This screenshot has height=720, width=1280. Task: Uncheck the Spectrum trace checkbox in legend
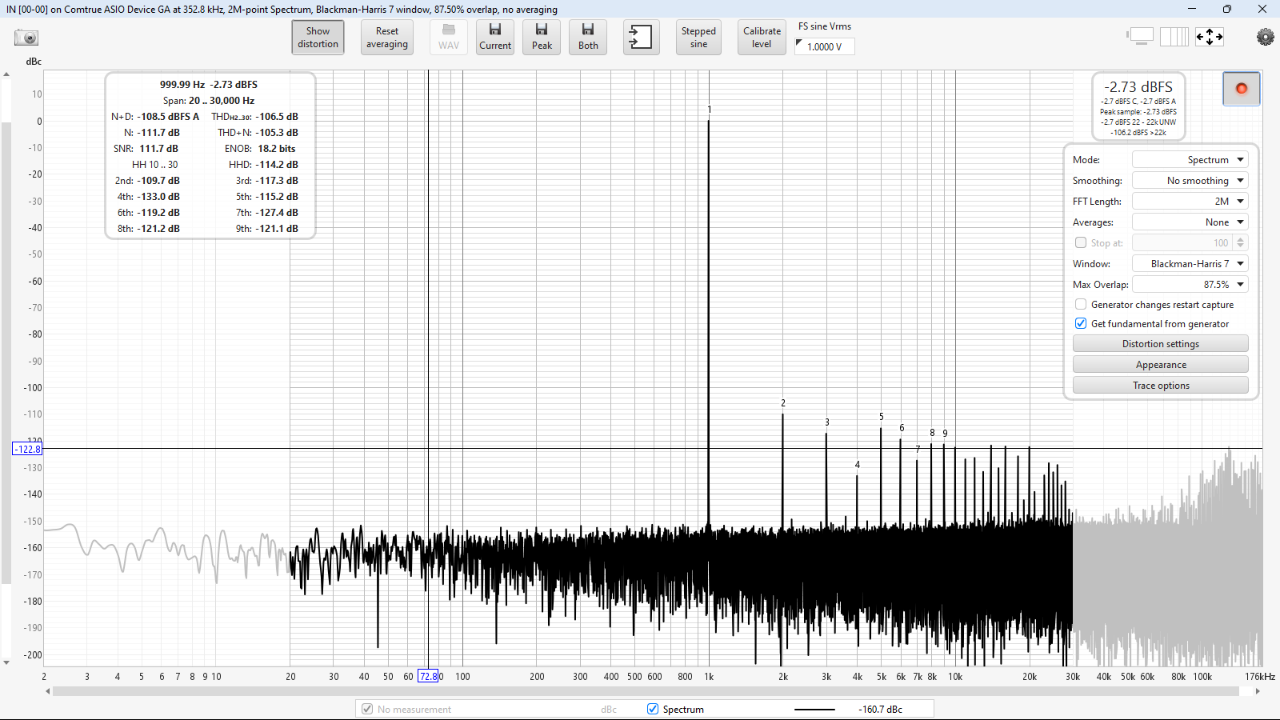(x=653, y=709)
